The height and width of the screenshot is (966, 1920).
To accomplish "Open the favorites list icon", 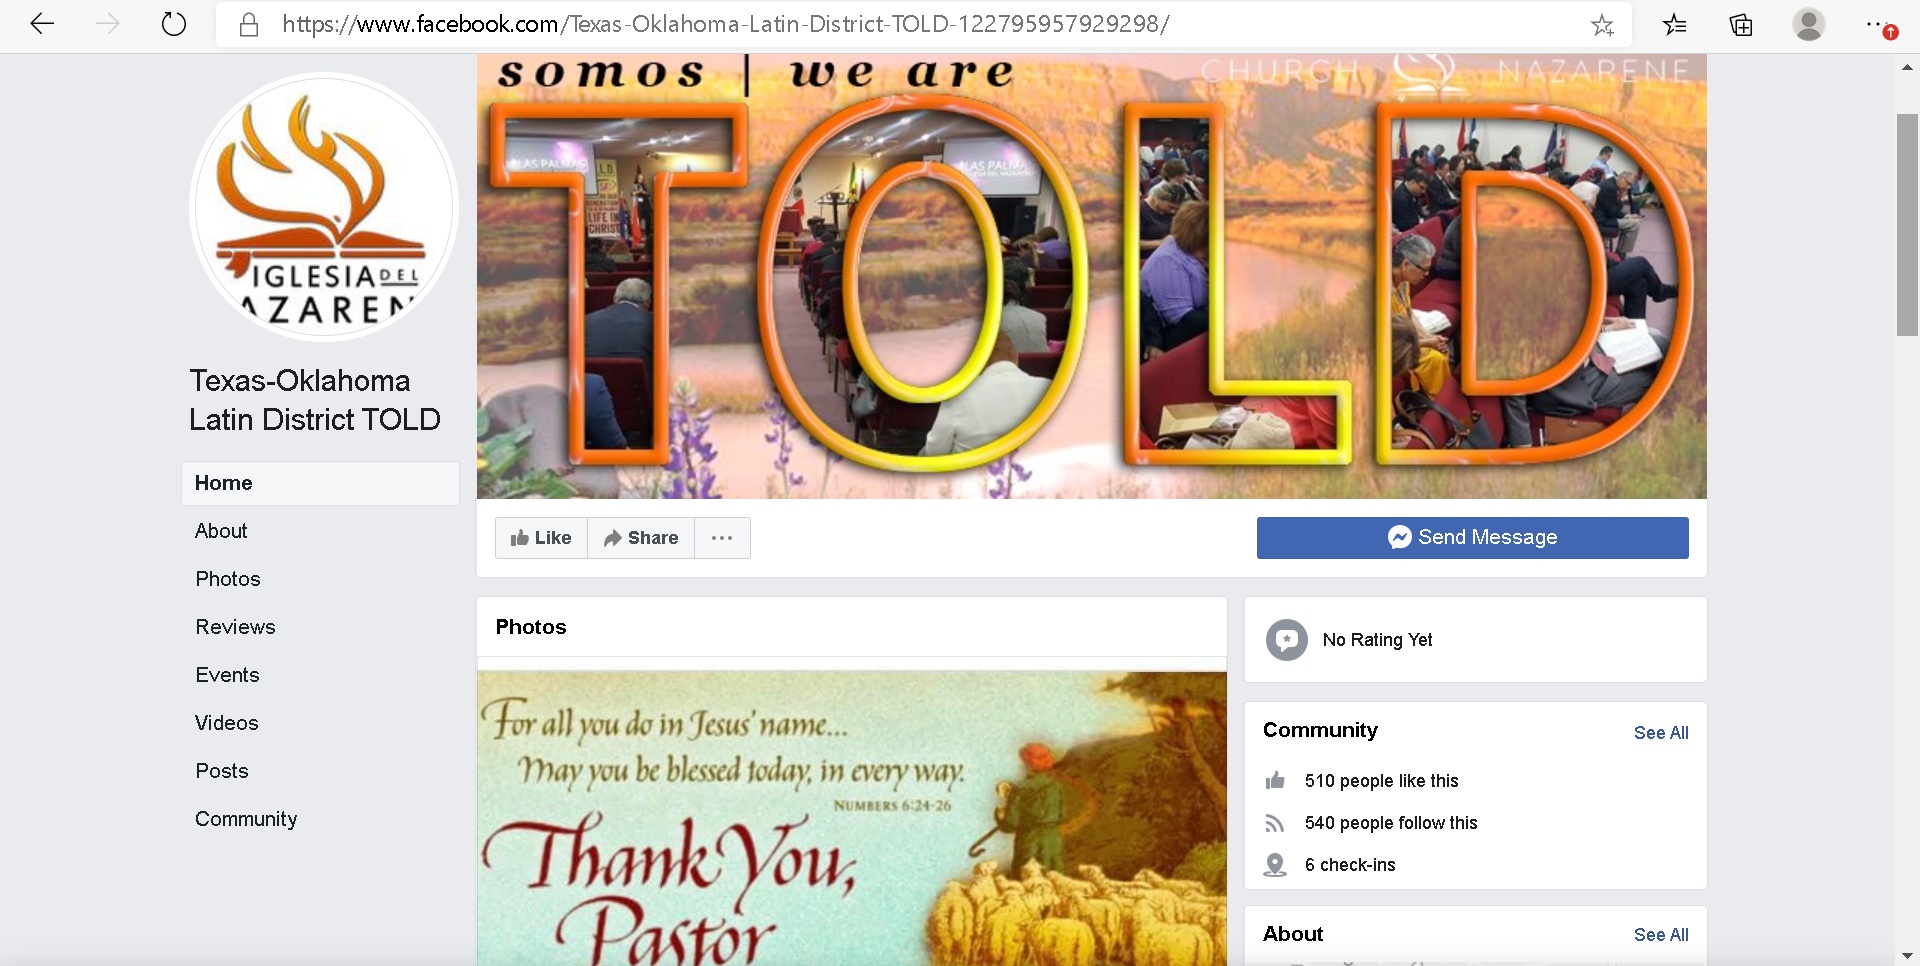I will [1675, 25].
